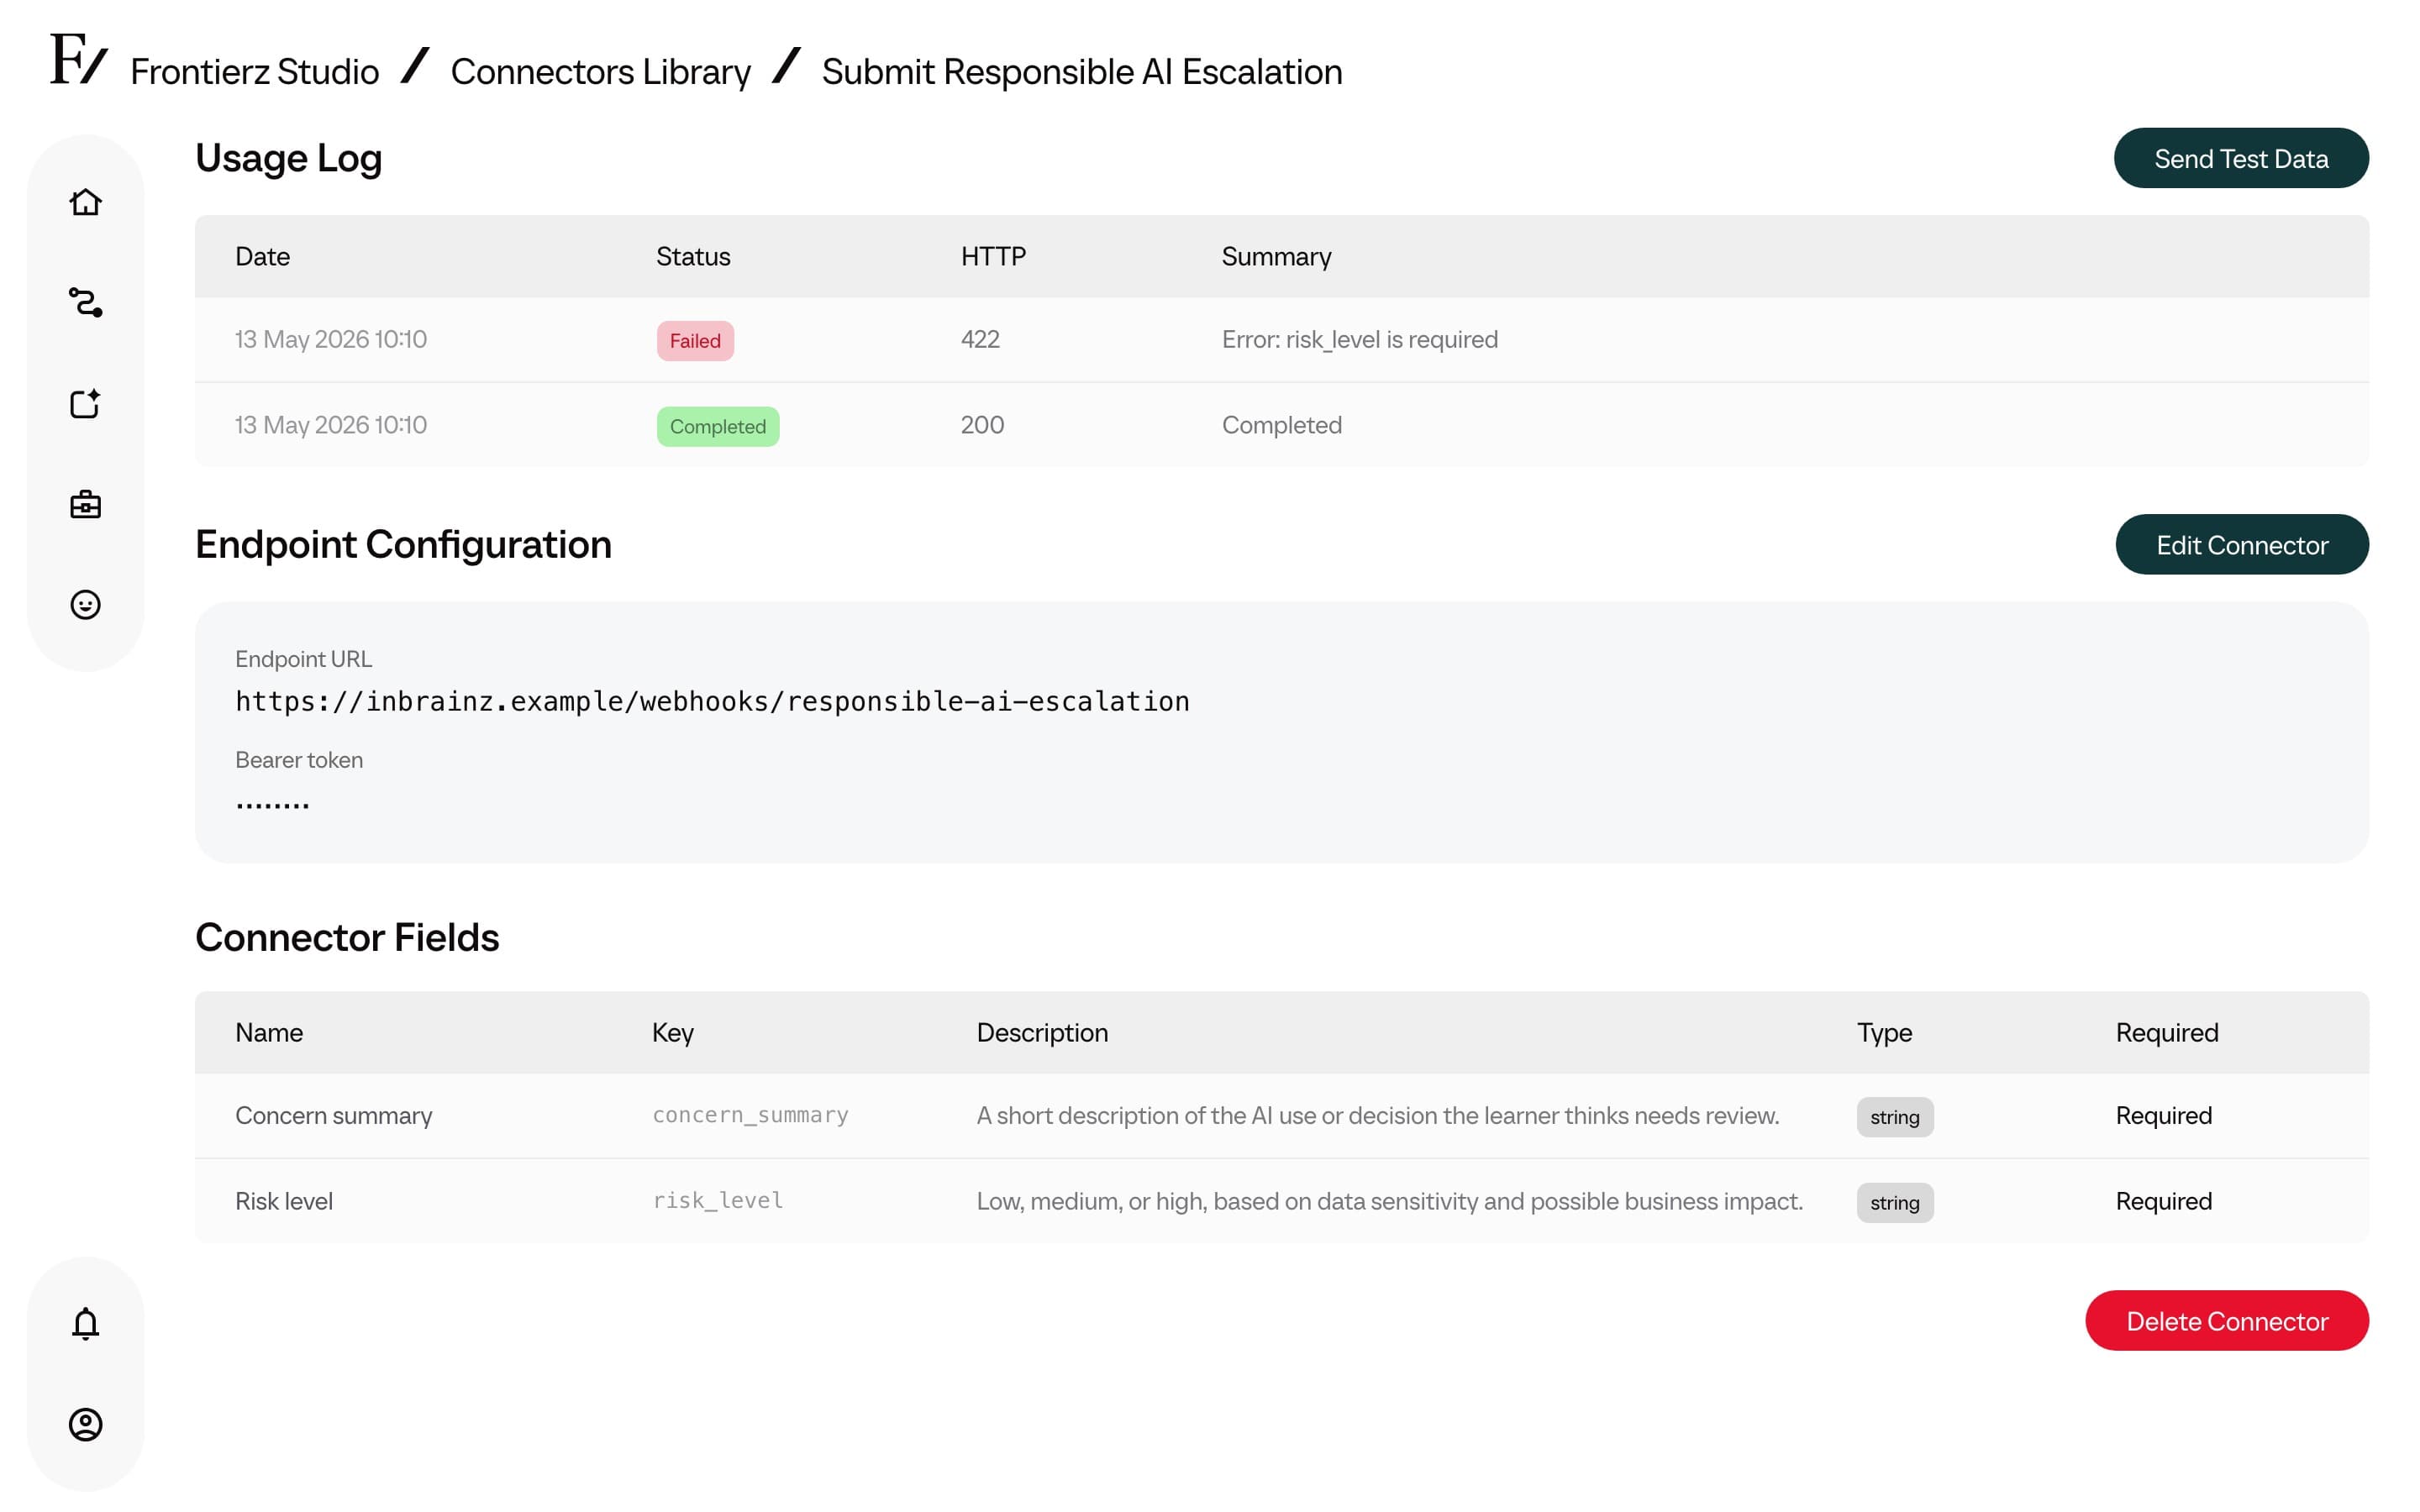Click the date of the Completed log row
Viewport: 2420px width, 1512px height.
click(x=331, y=425)
